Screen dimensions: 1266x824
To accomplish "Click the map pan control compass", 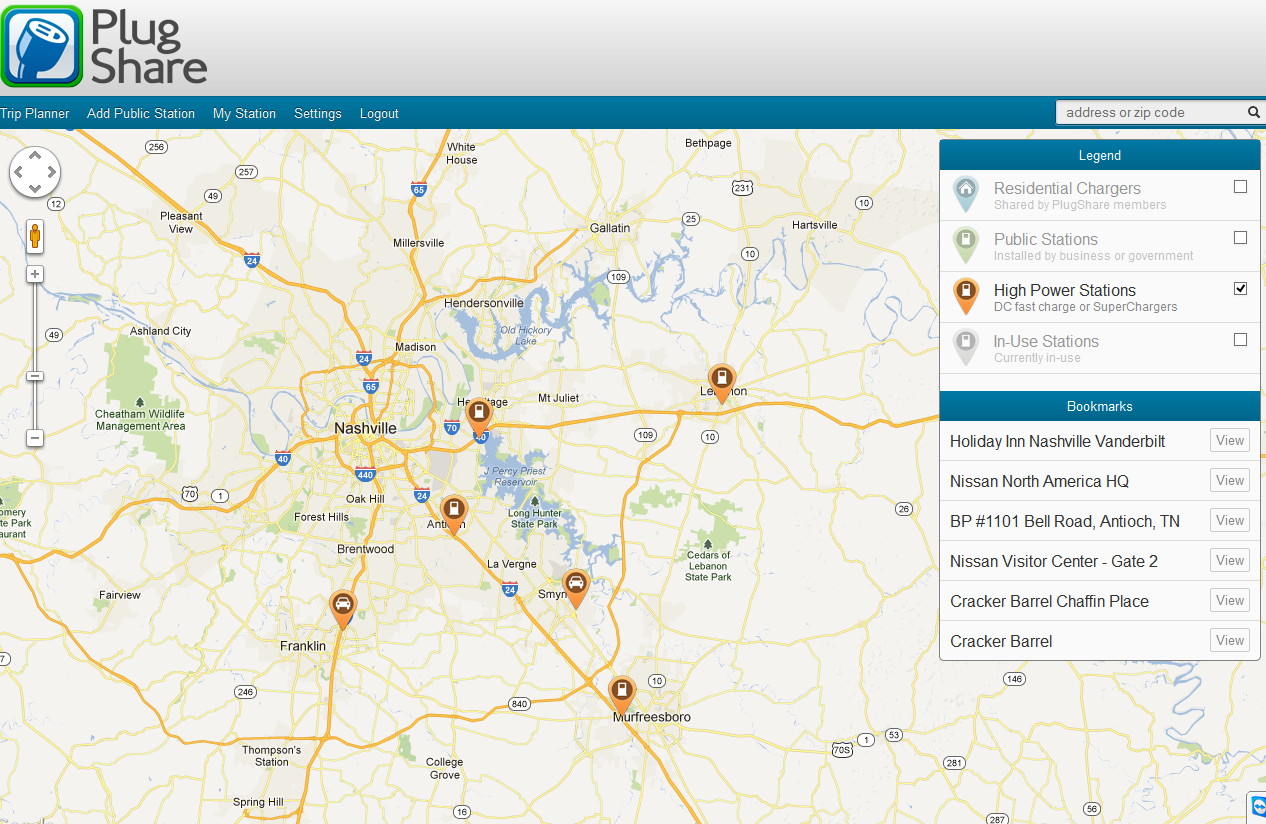I will [x=35, y=172].
